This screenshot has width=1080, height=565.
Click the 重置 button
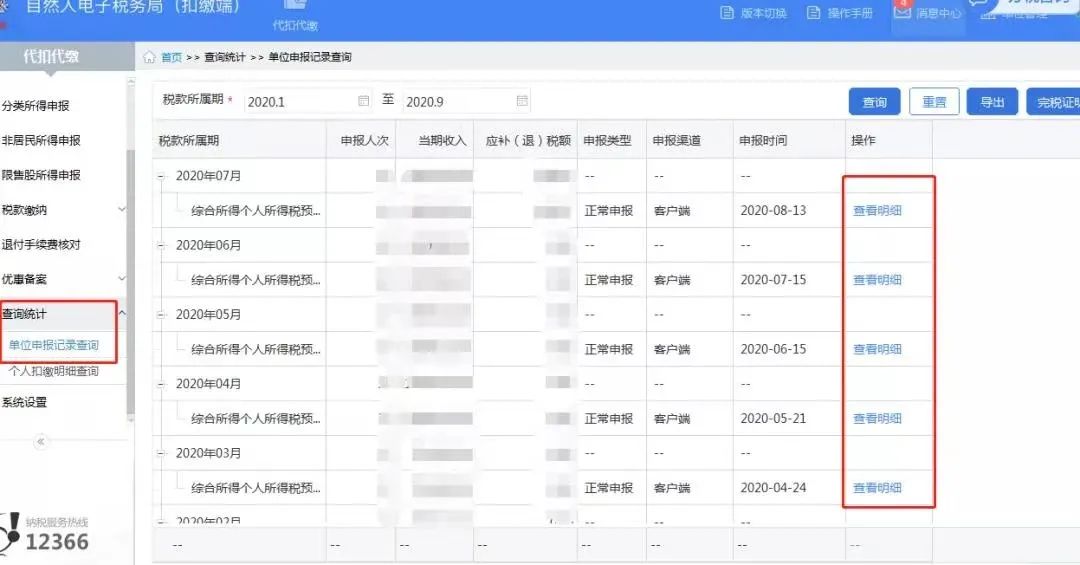(934, 102)
